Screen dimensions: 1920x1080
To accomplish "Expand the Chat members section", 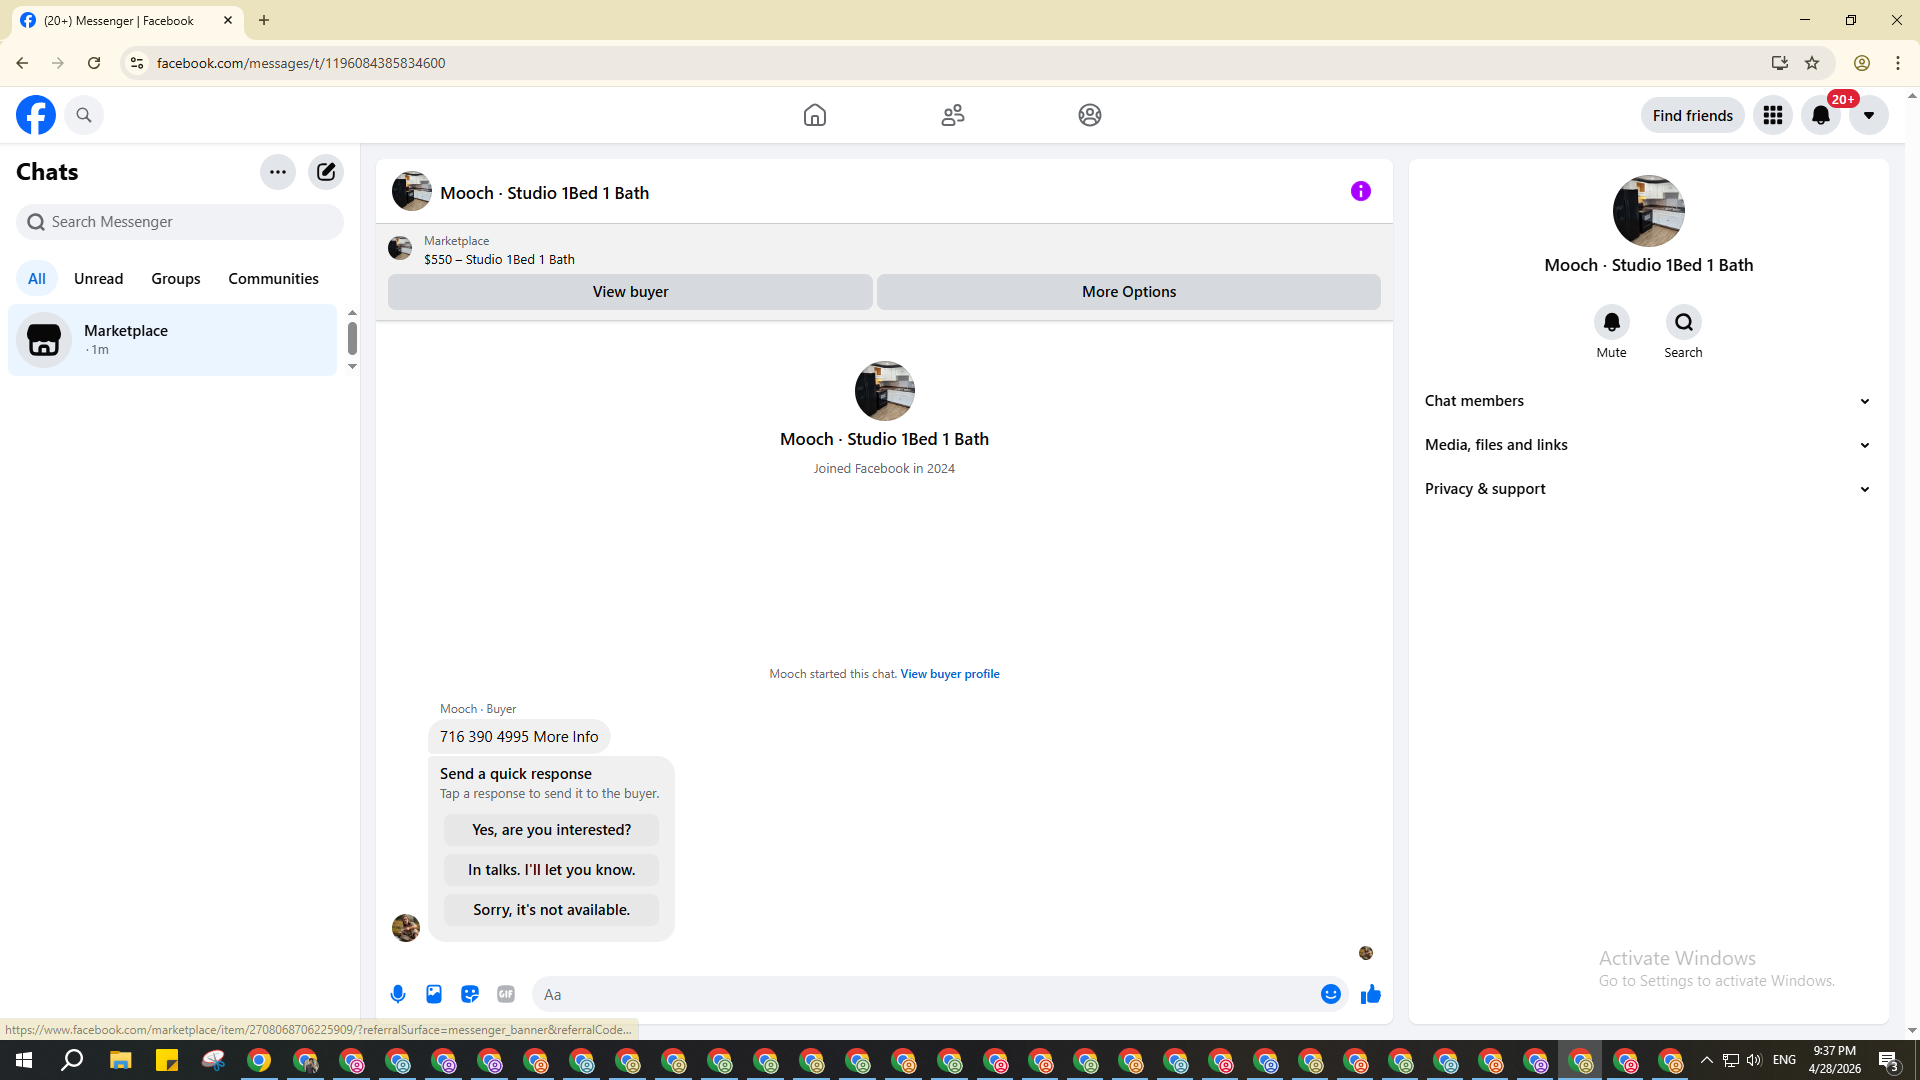I will coord(1647,401).
